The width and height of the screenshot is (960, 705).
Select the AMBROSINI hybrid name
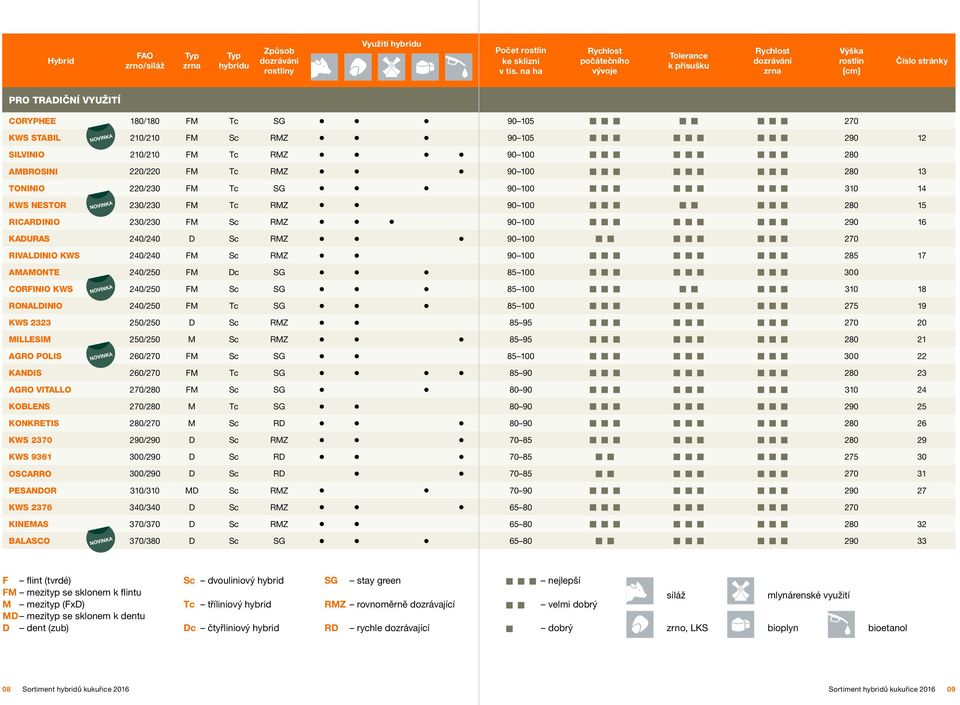point(33,171)
